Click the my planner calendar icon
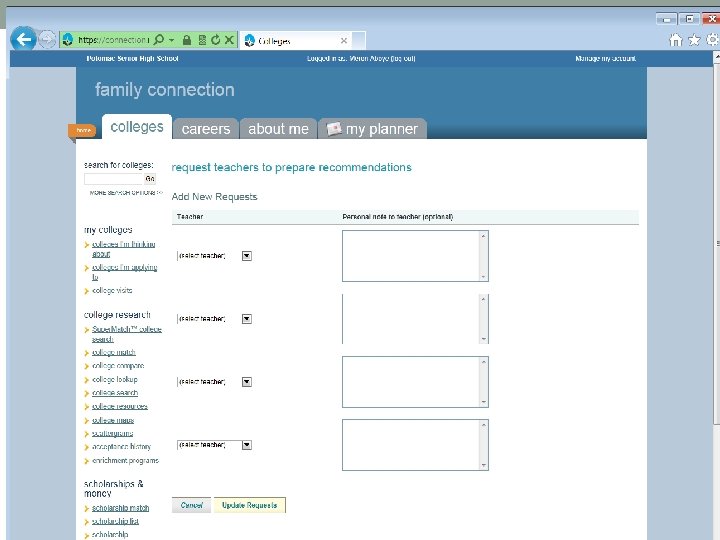 [334, 129]
